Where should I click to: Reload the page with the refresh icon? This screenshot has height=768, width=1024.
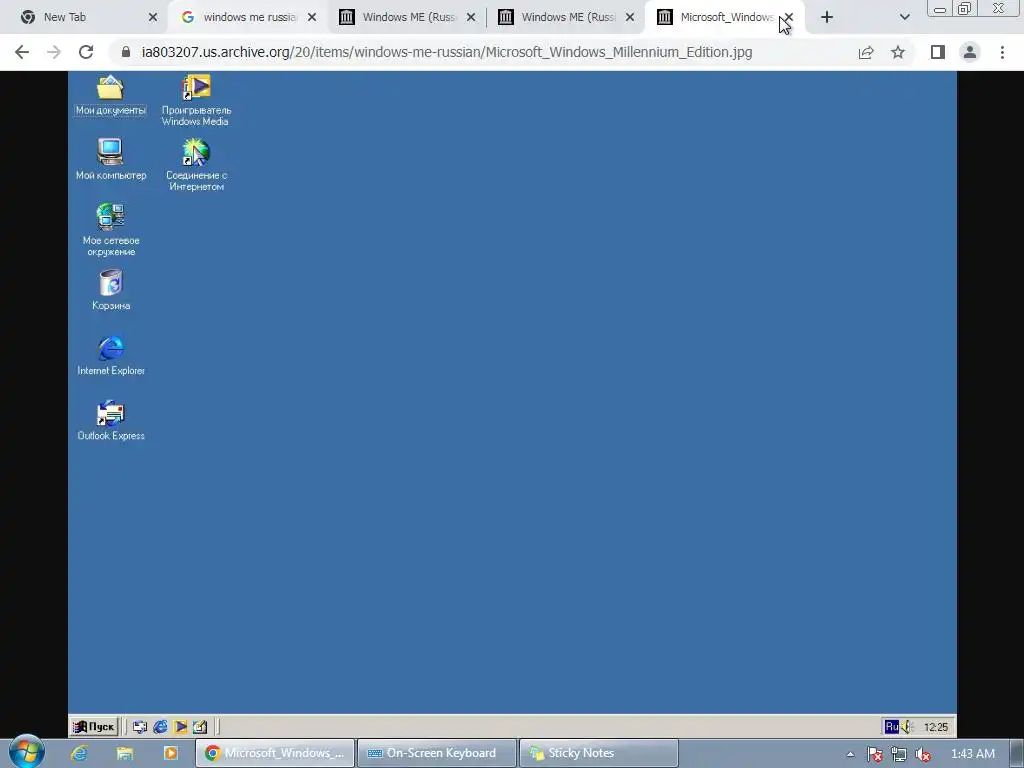pyautogui.click(x=86, y=52)
